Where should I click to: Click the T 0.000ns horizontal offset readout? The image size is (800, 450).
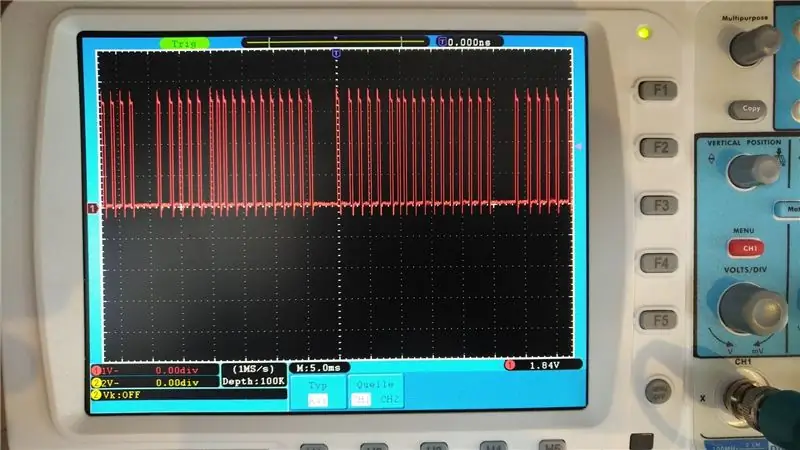[x=468, y=42]
